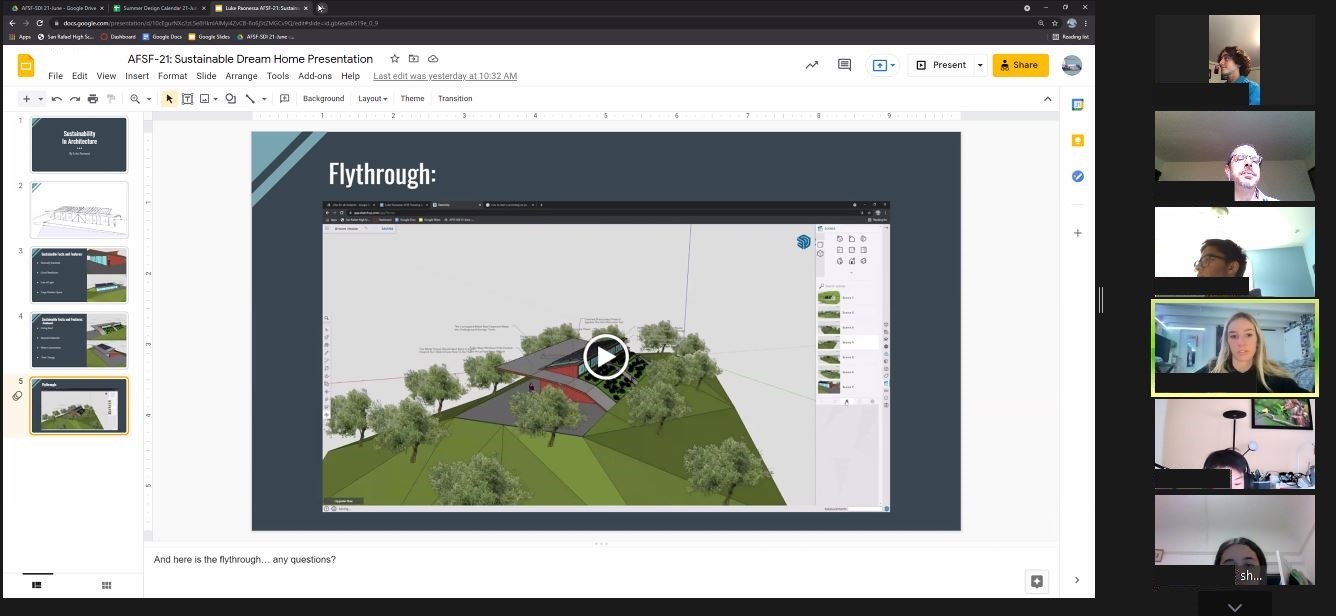Star the presentation with the star icon
This screenshot has width=1336, height=616.
(x=395, y=59)
